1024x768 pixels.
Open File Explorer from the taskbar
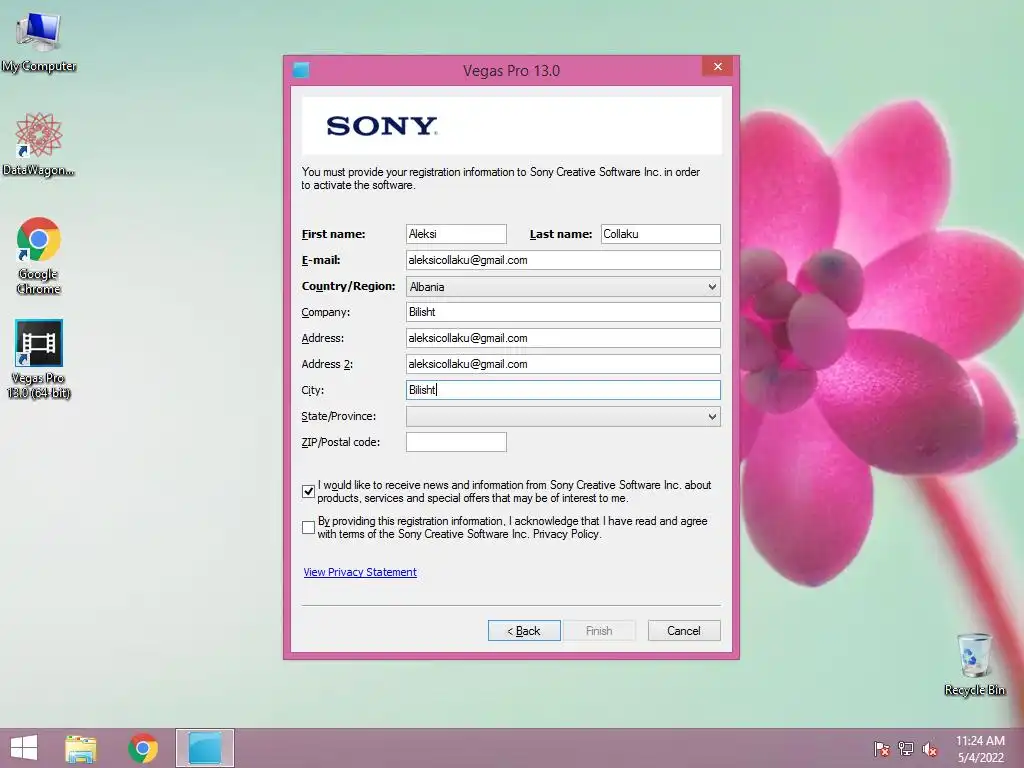(81, 748)
